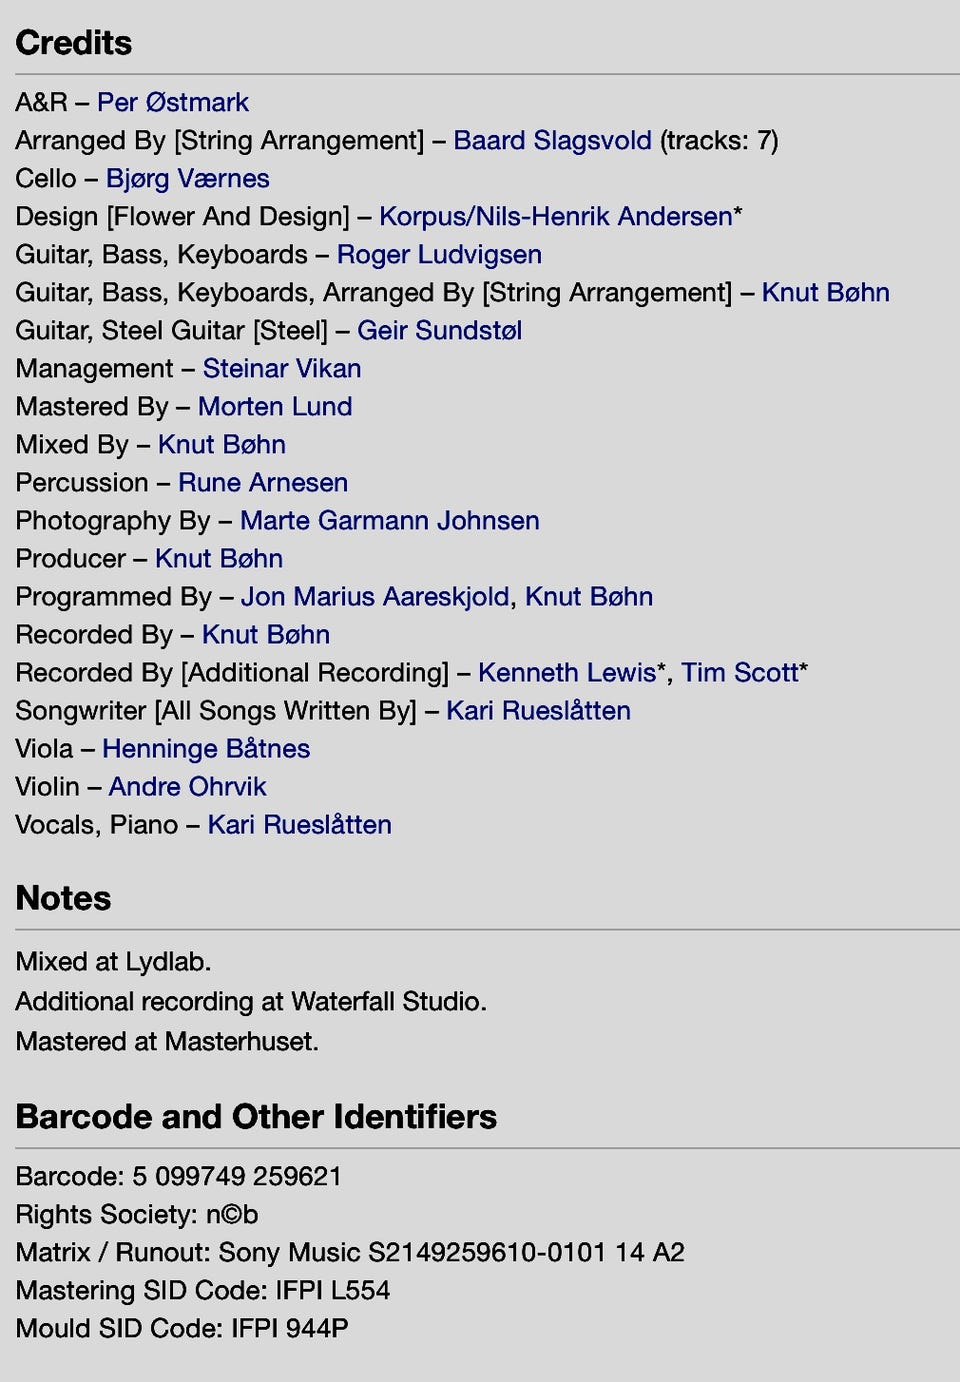Click the Steinar Vikan management link
Viewport: 960px width, 1382px height.
coord(282,368)
